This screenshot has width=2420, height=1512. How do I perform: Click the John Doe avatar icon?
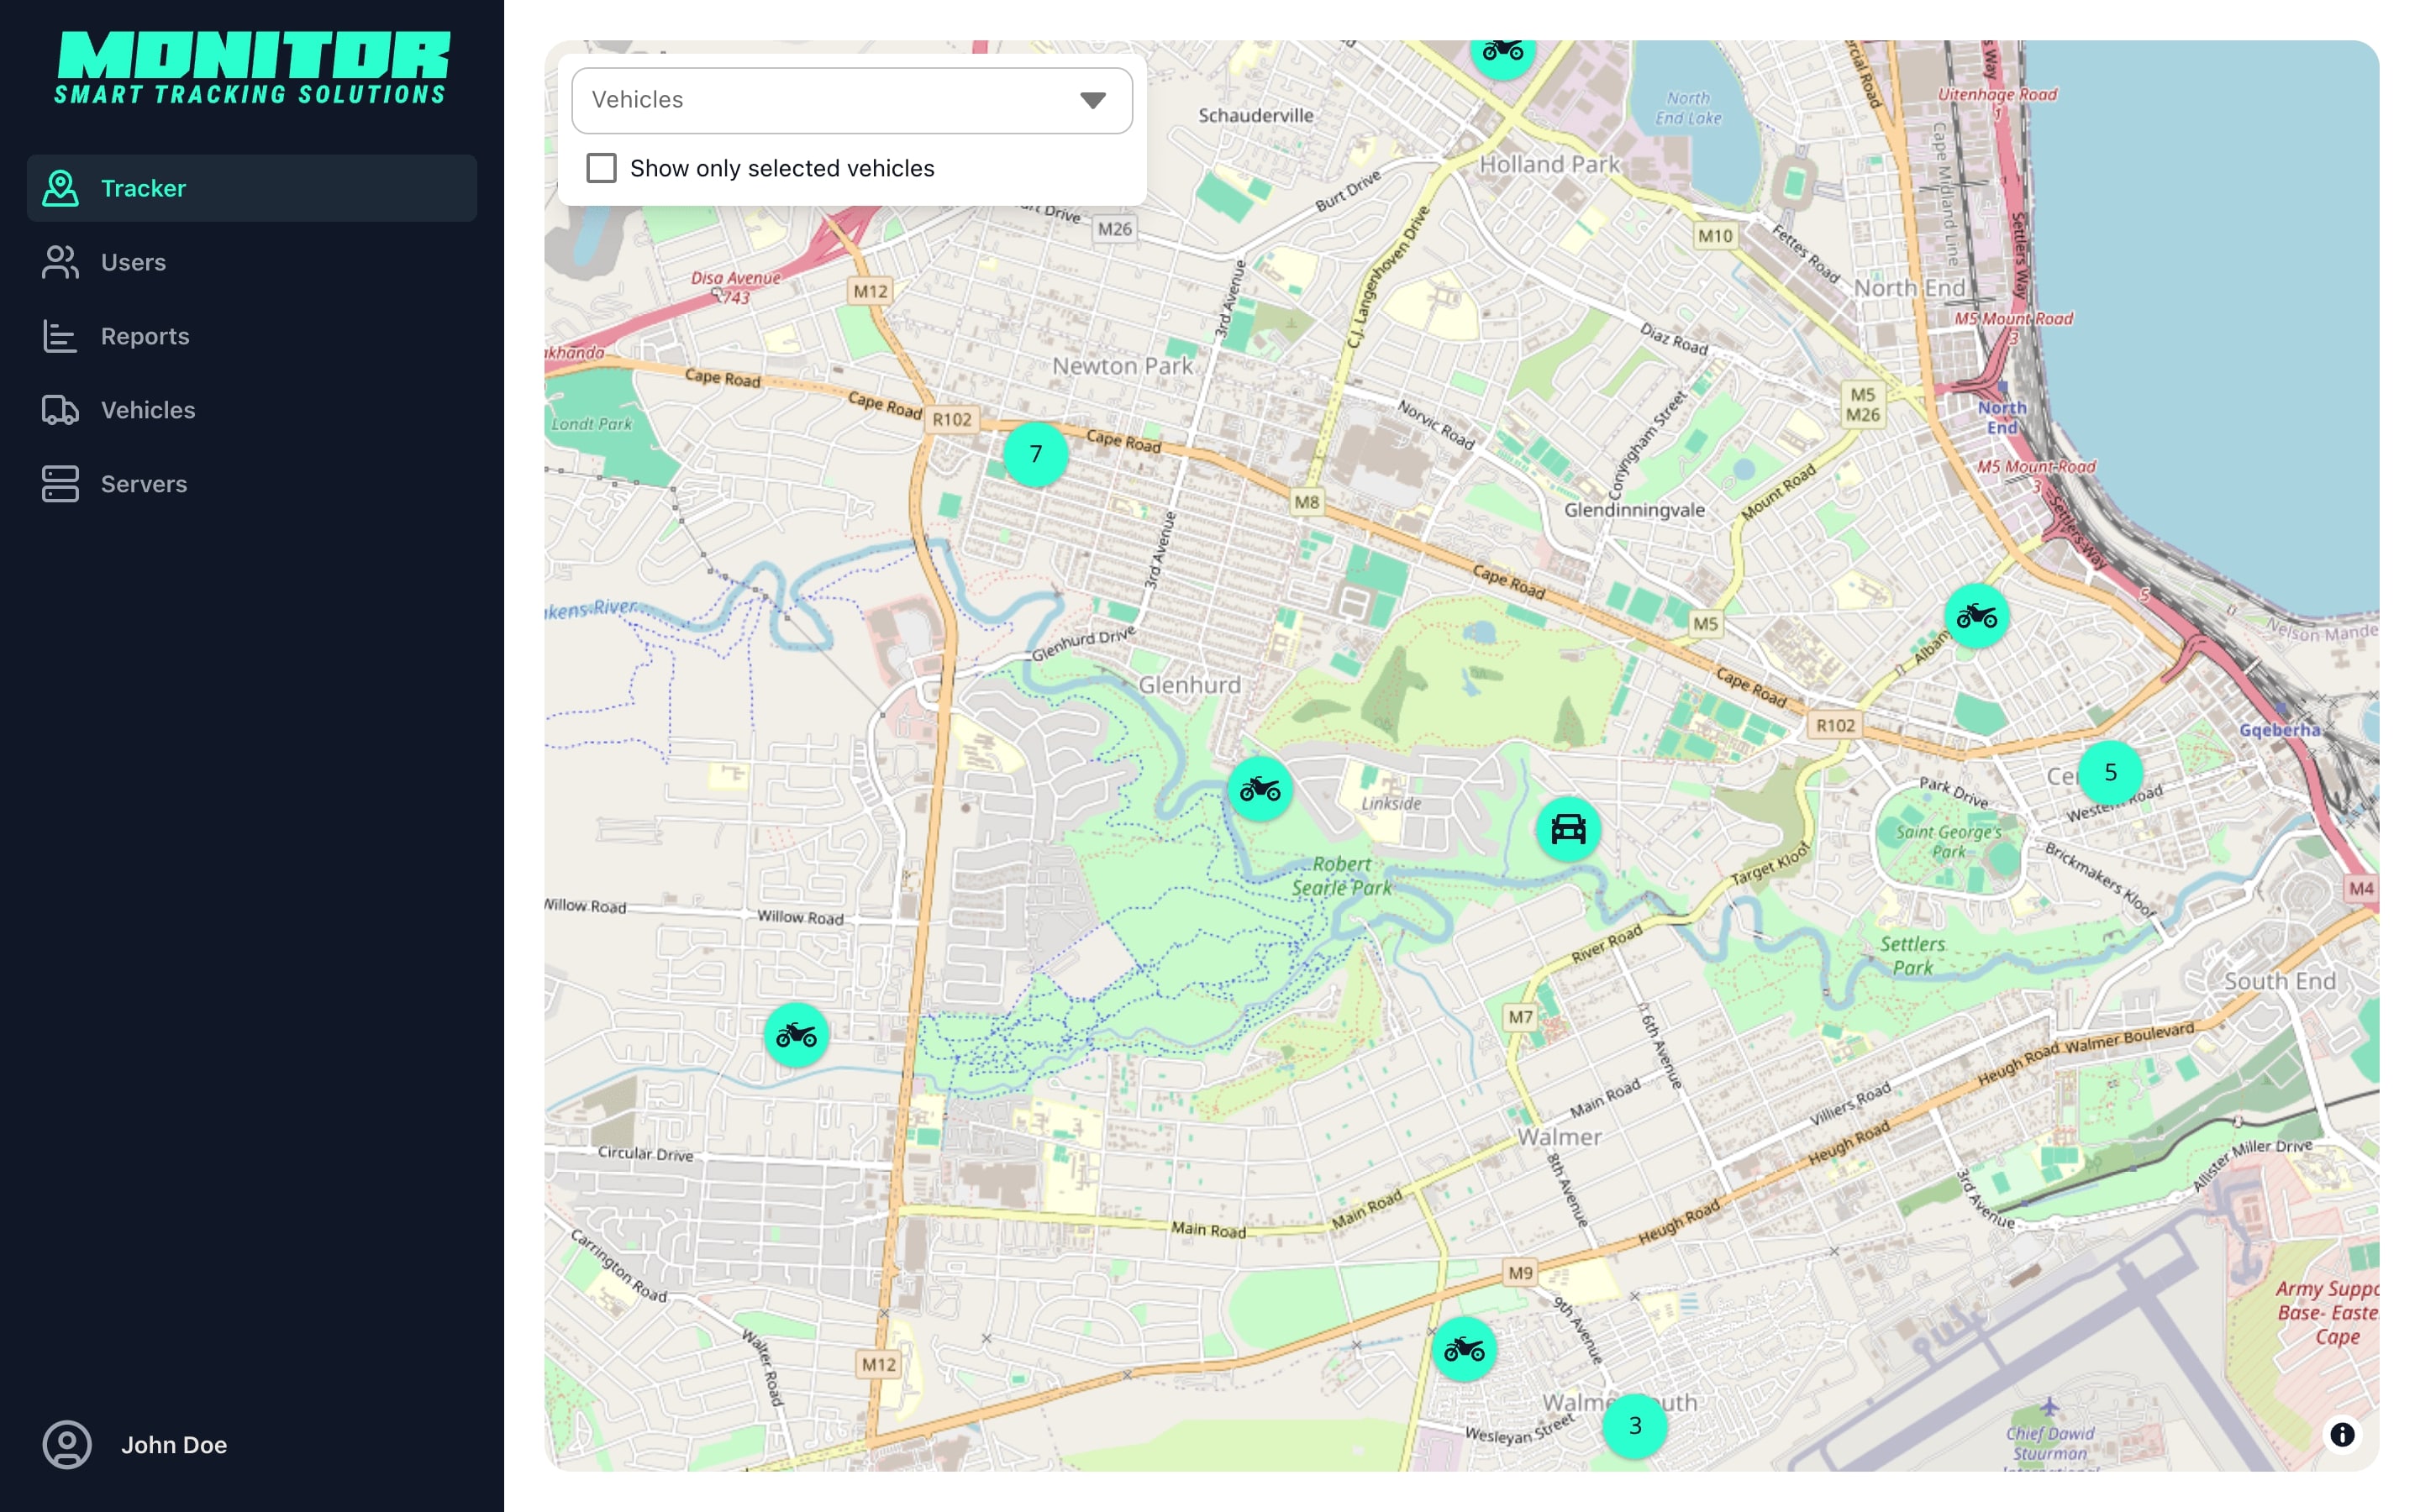(66, 1444)
